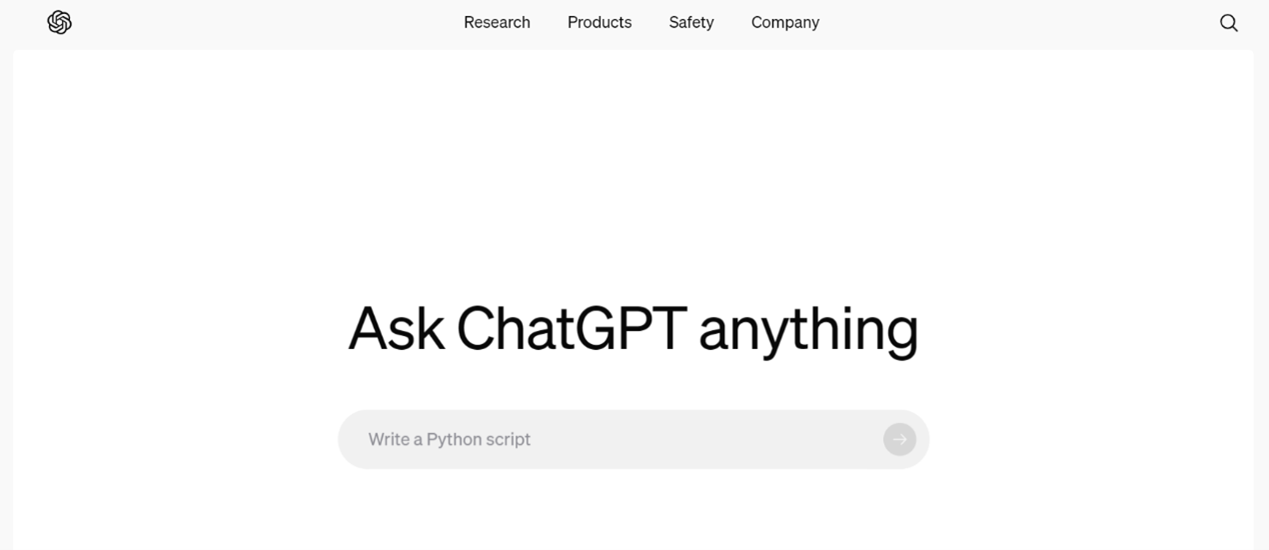The height and width of the screenshot is (550, 1269).
Task: Expand the Products dropdown in the header
Action: coord(599,22)
